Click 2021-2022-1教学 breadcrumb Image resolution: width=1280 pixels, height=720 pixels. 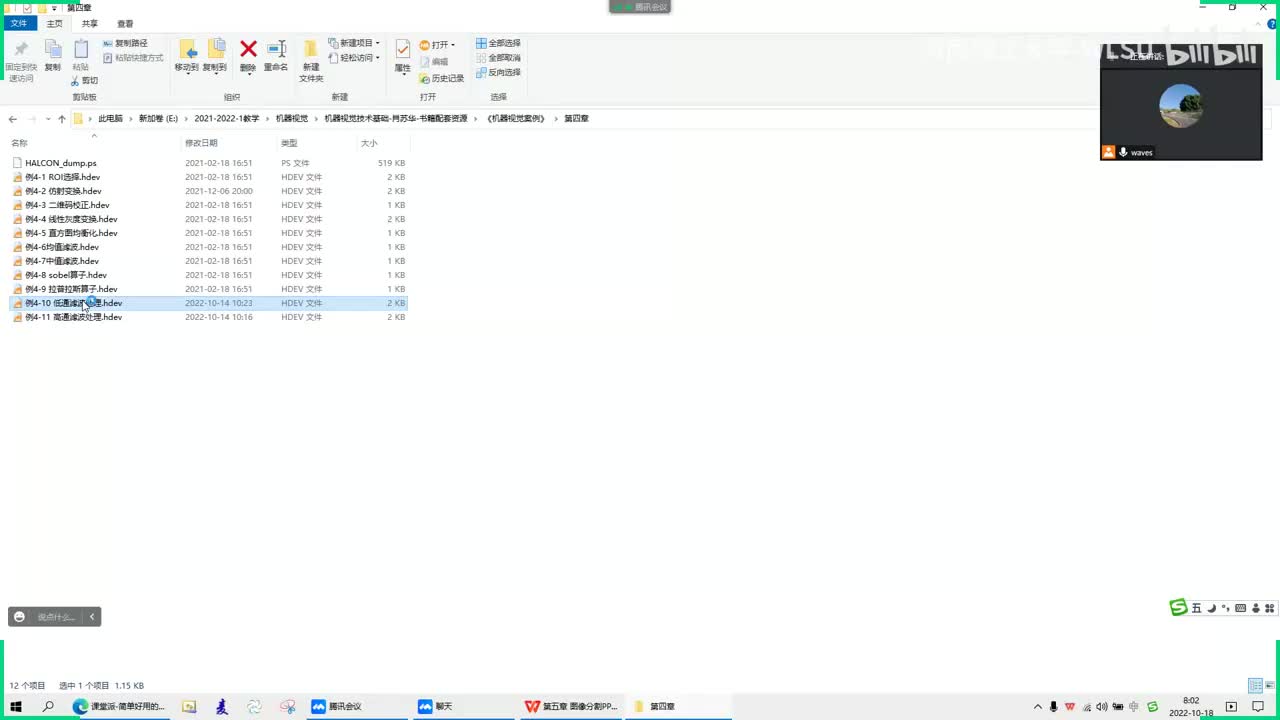point(227,118)
